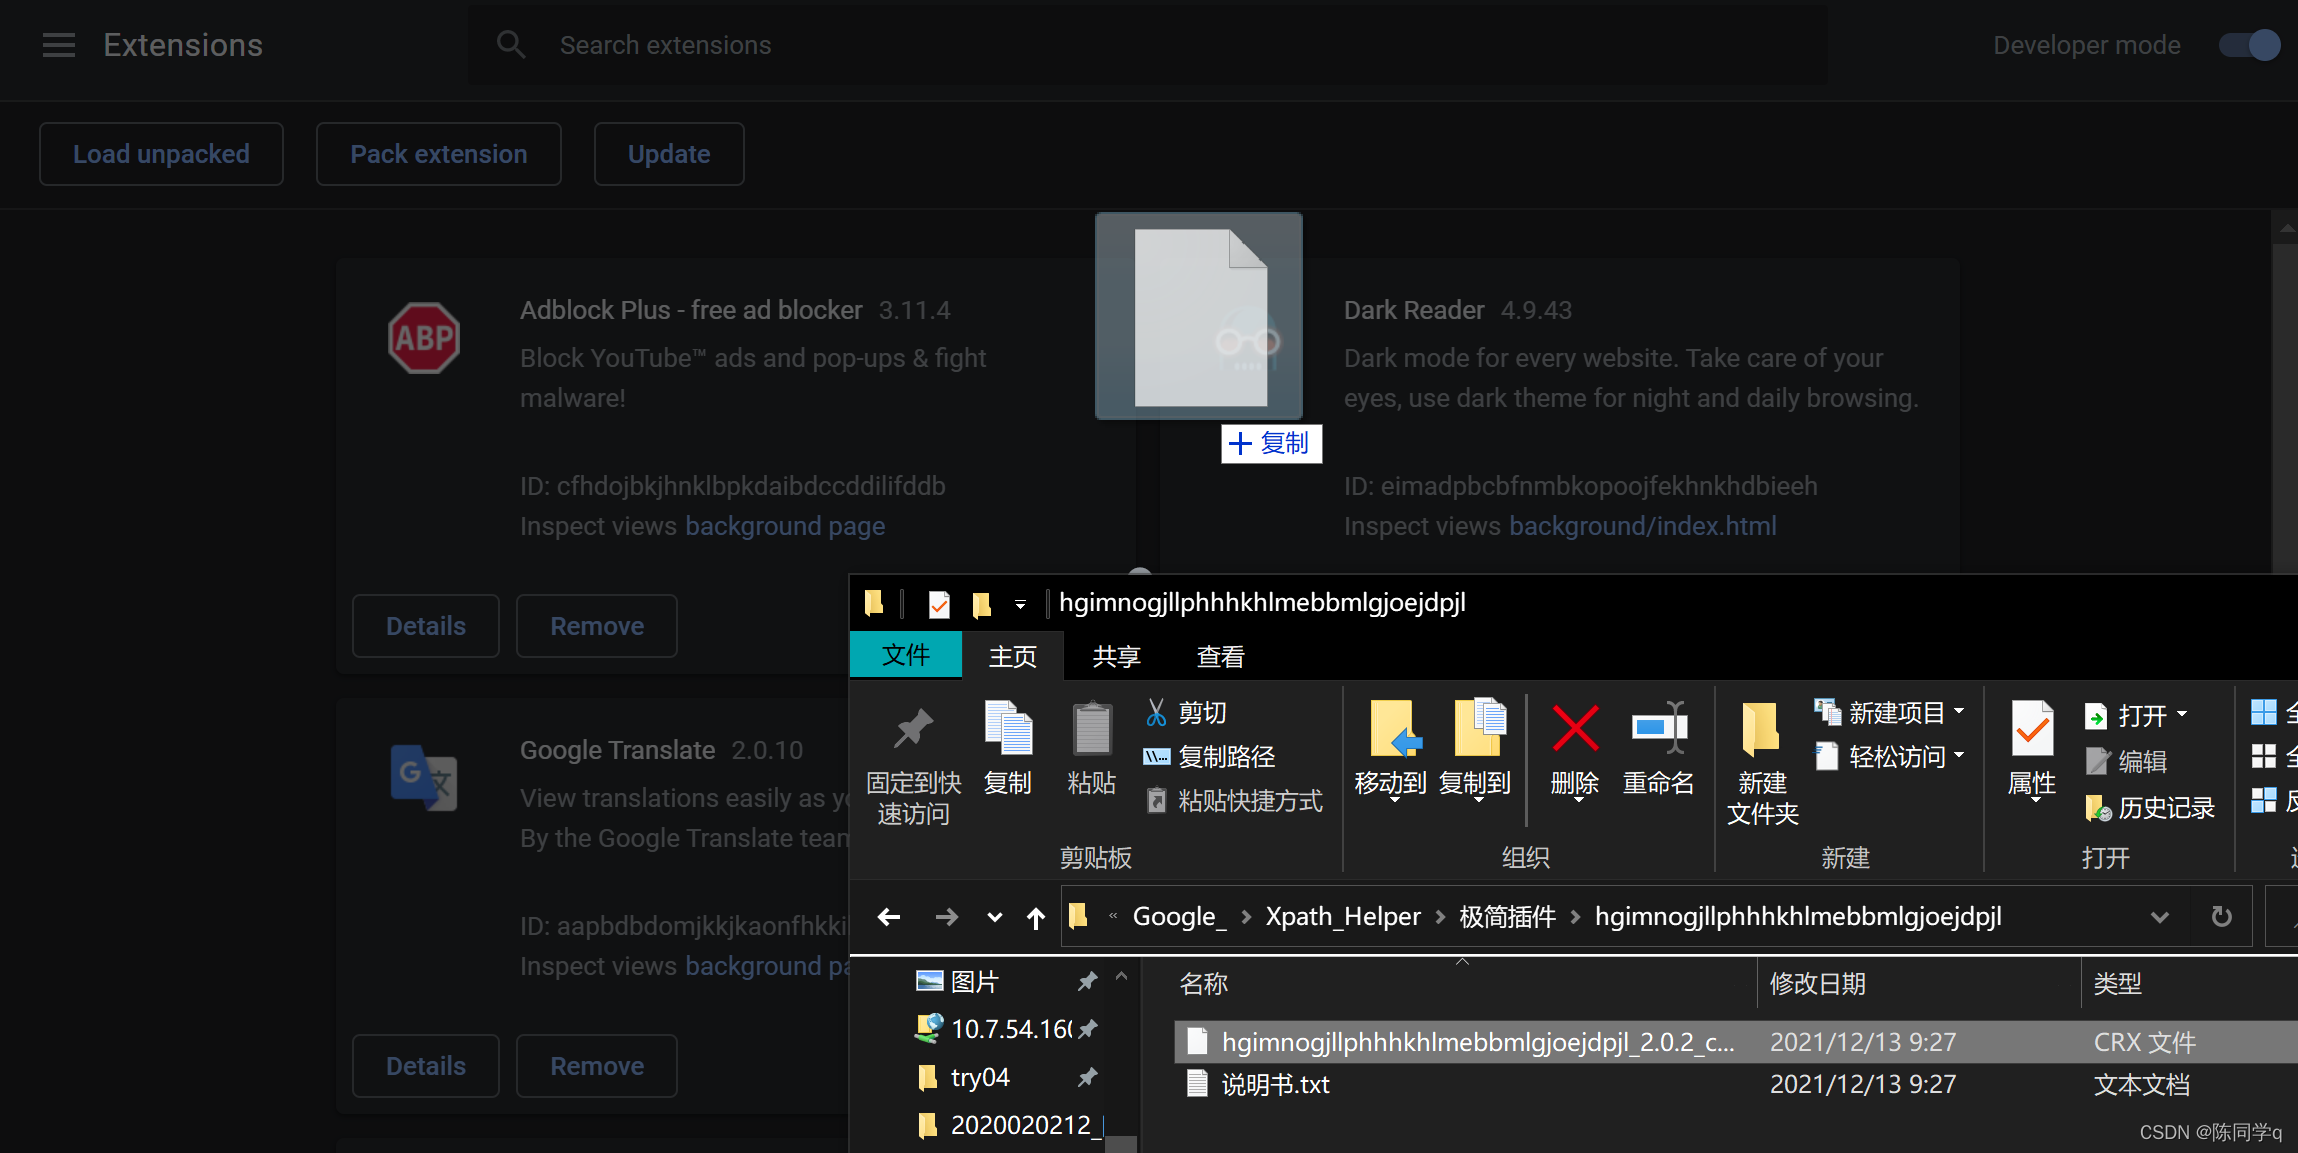
Task: Click the Properties (属性) checkmark icon
Action: pyautogui.click(x=2032, y=729)
